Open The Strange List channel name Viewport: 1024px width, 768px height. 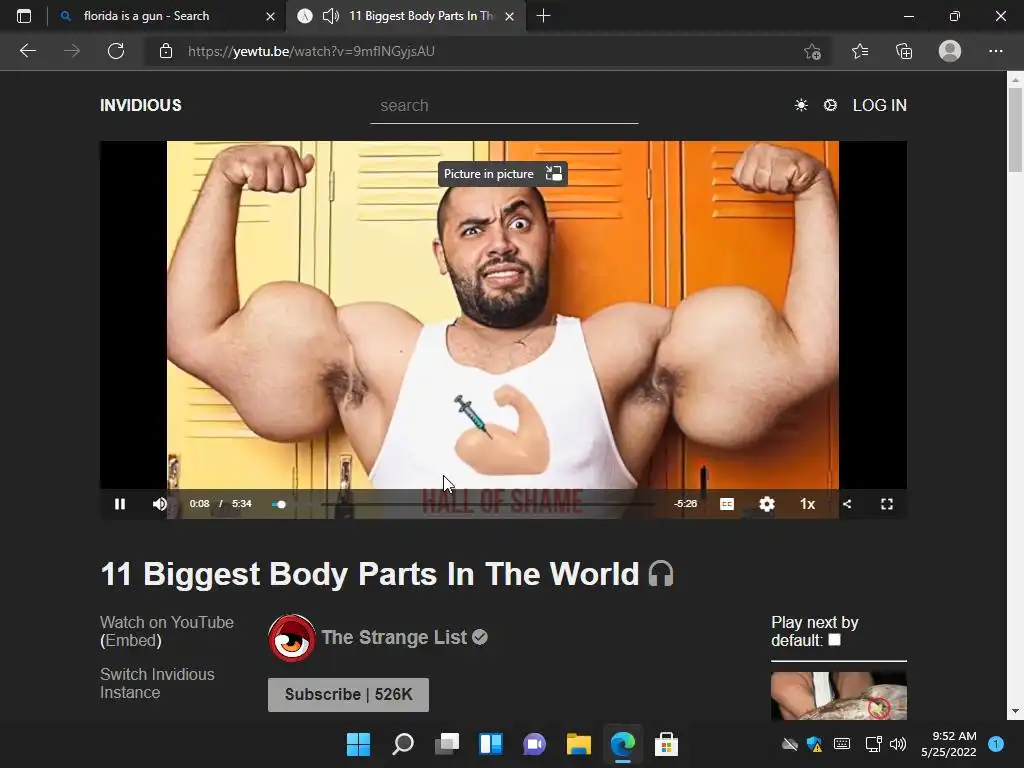click(x=394, y=637)
